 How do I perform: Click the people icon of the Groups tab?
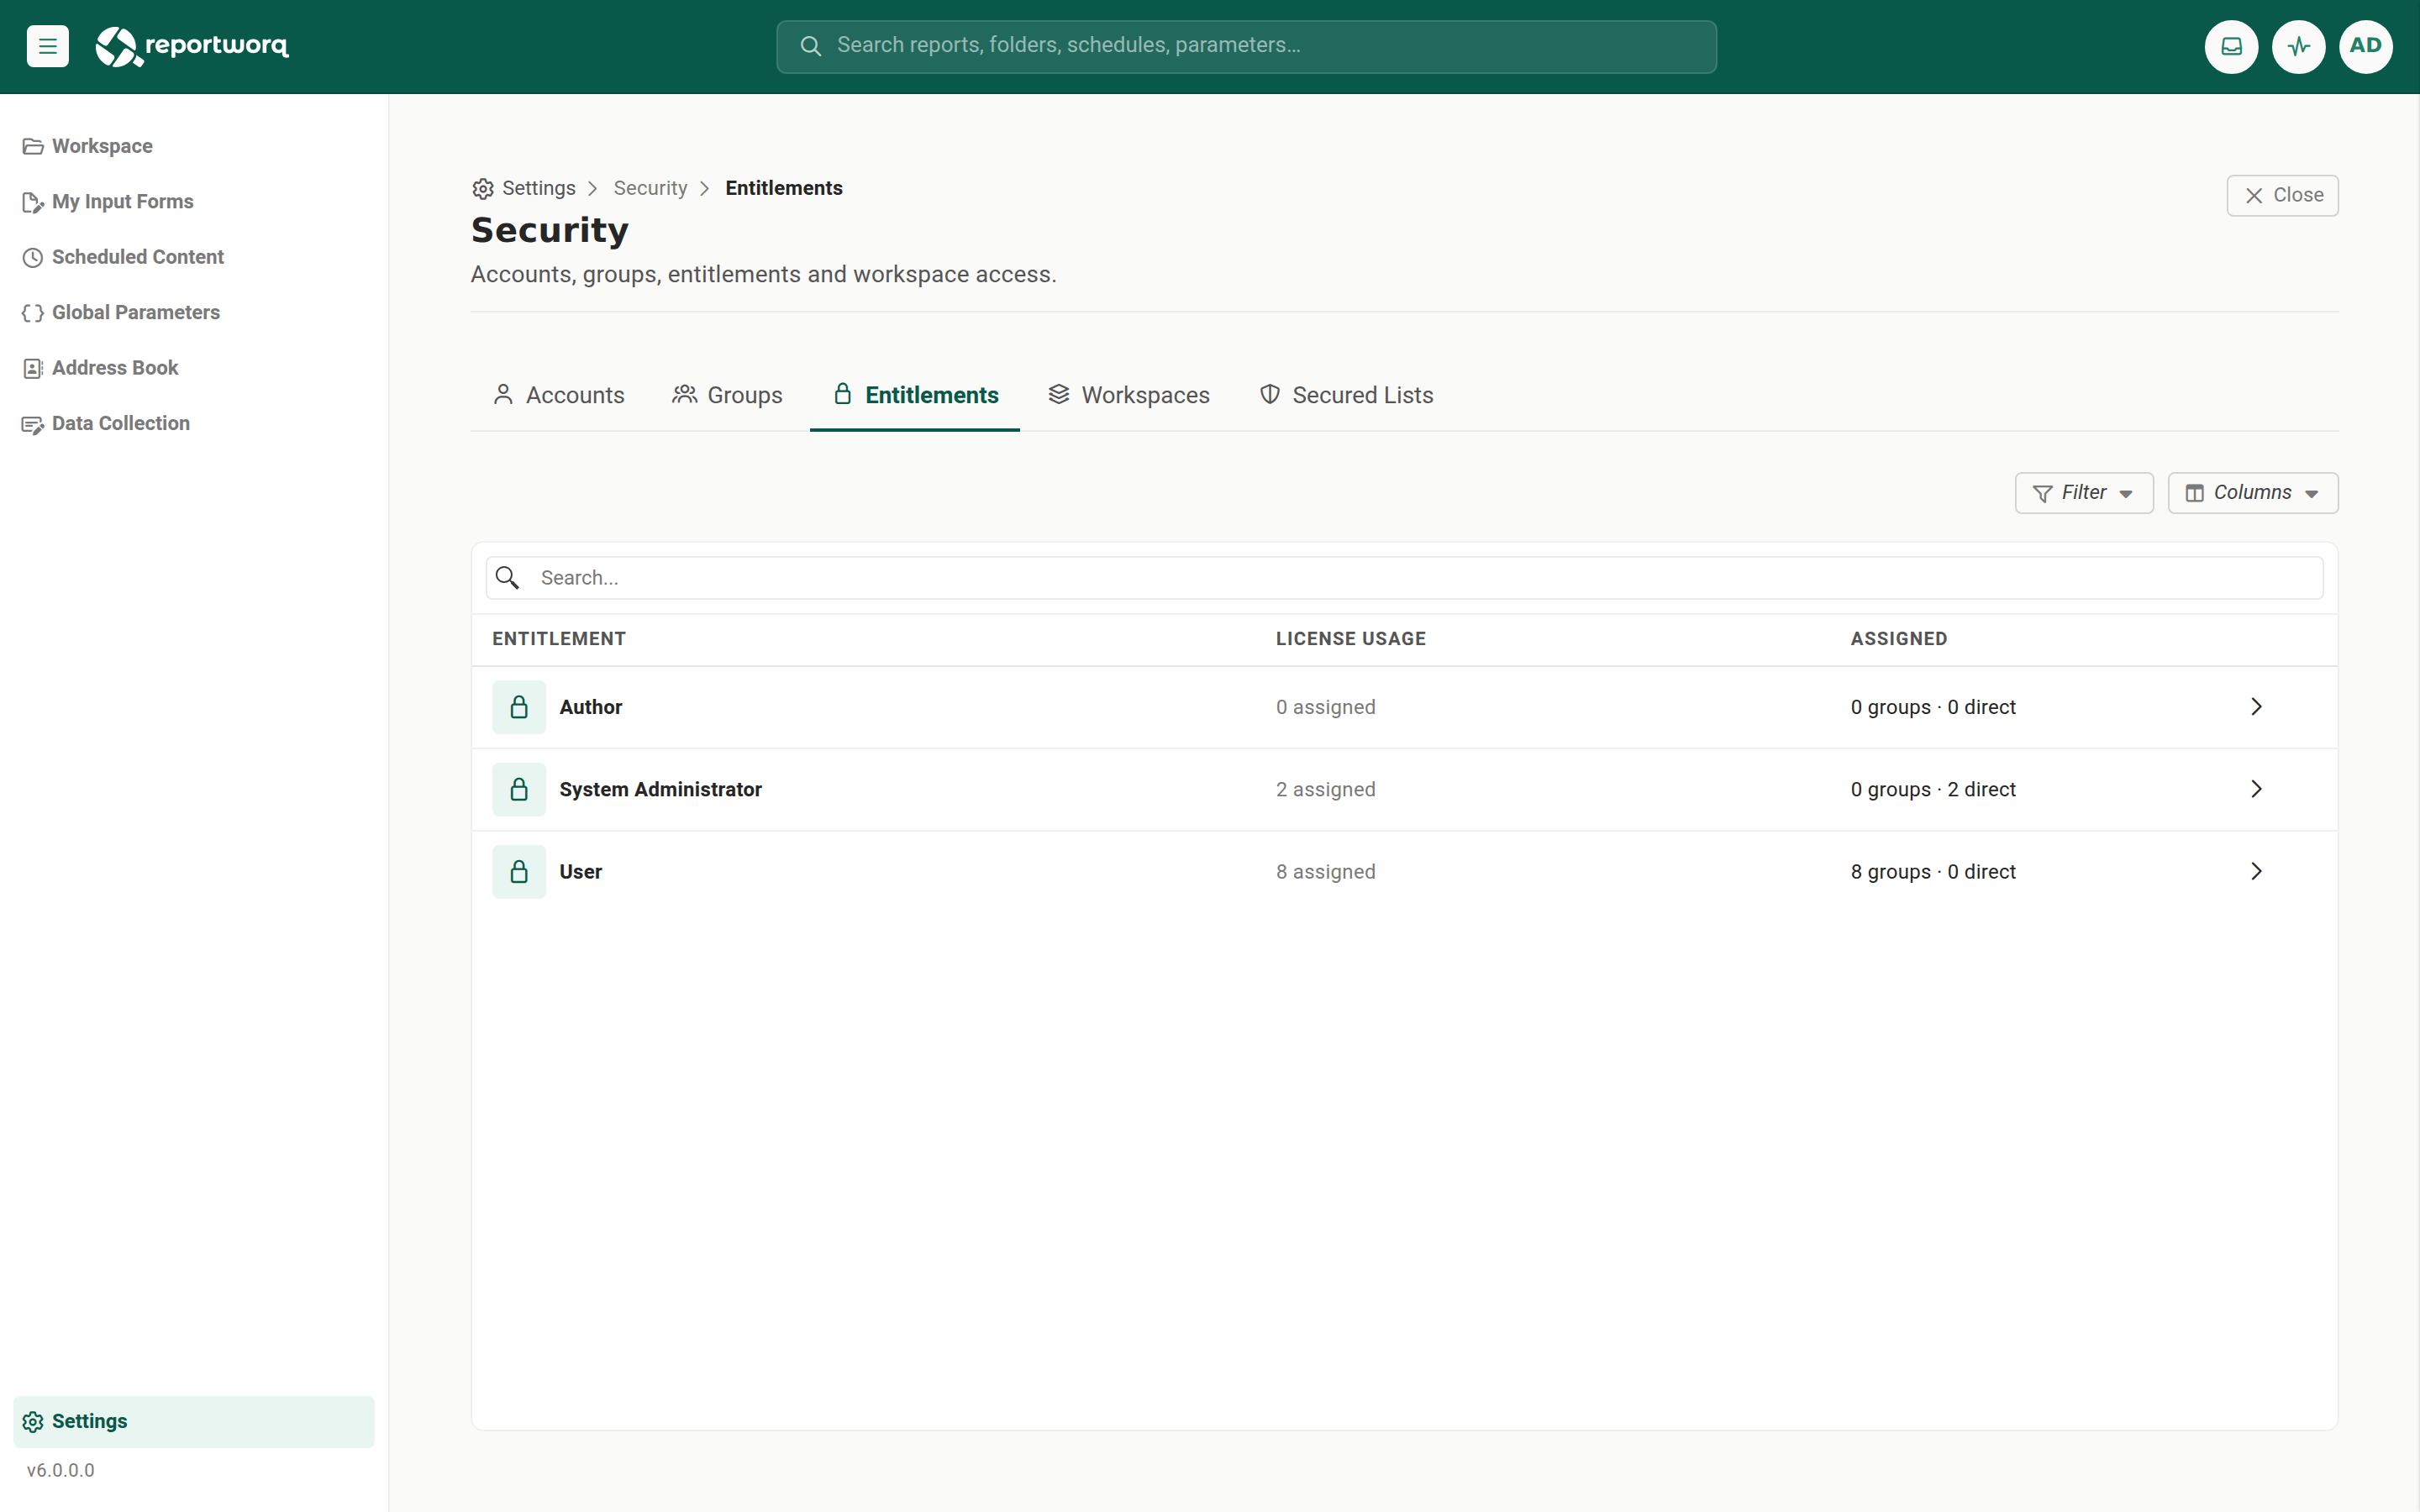click(684, 394)
